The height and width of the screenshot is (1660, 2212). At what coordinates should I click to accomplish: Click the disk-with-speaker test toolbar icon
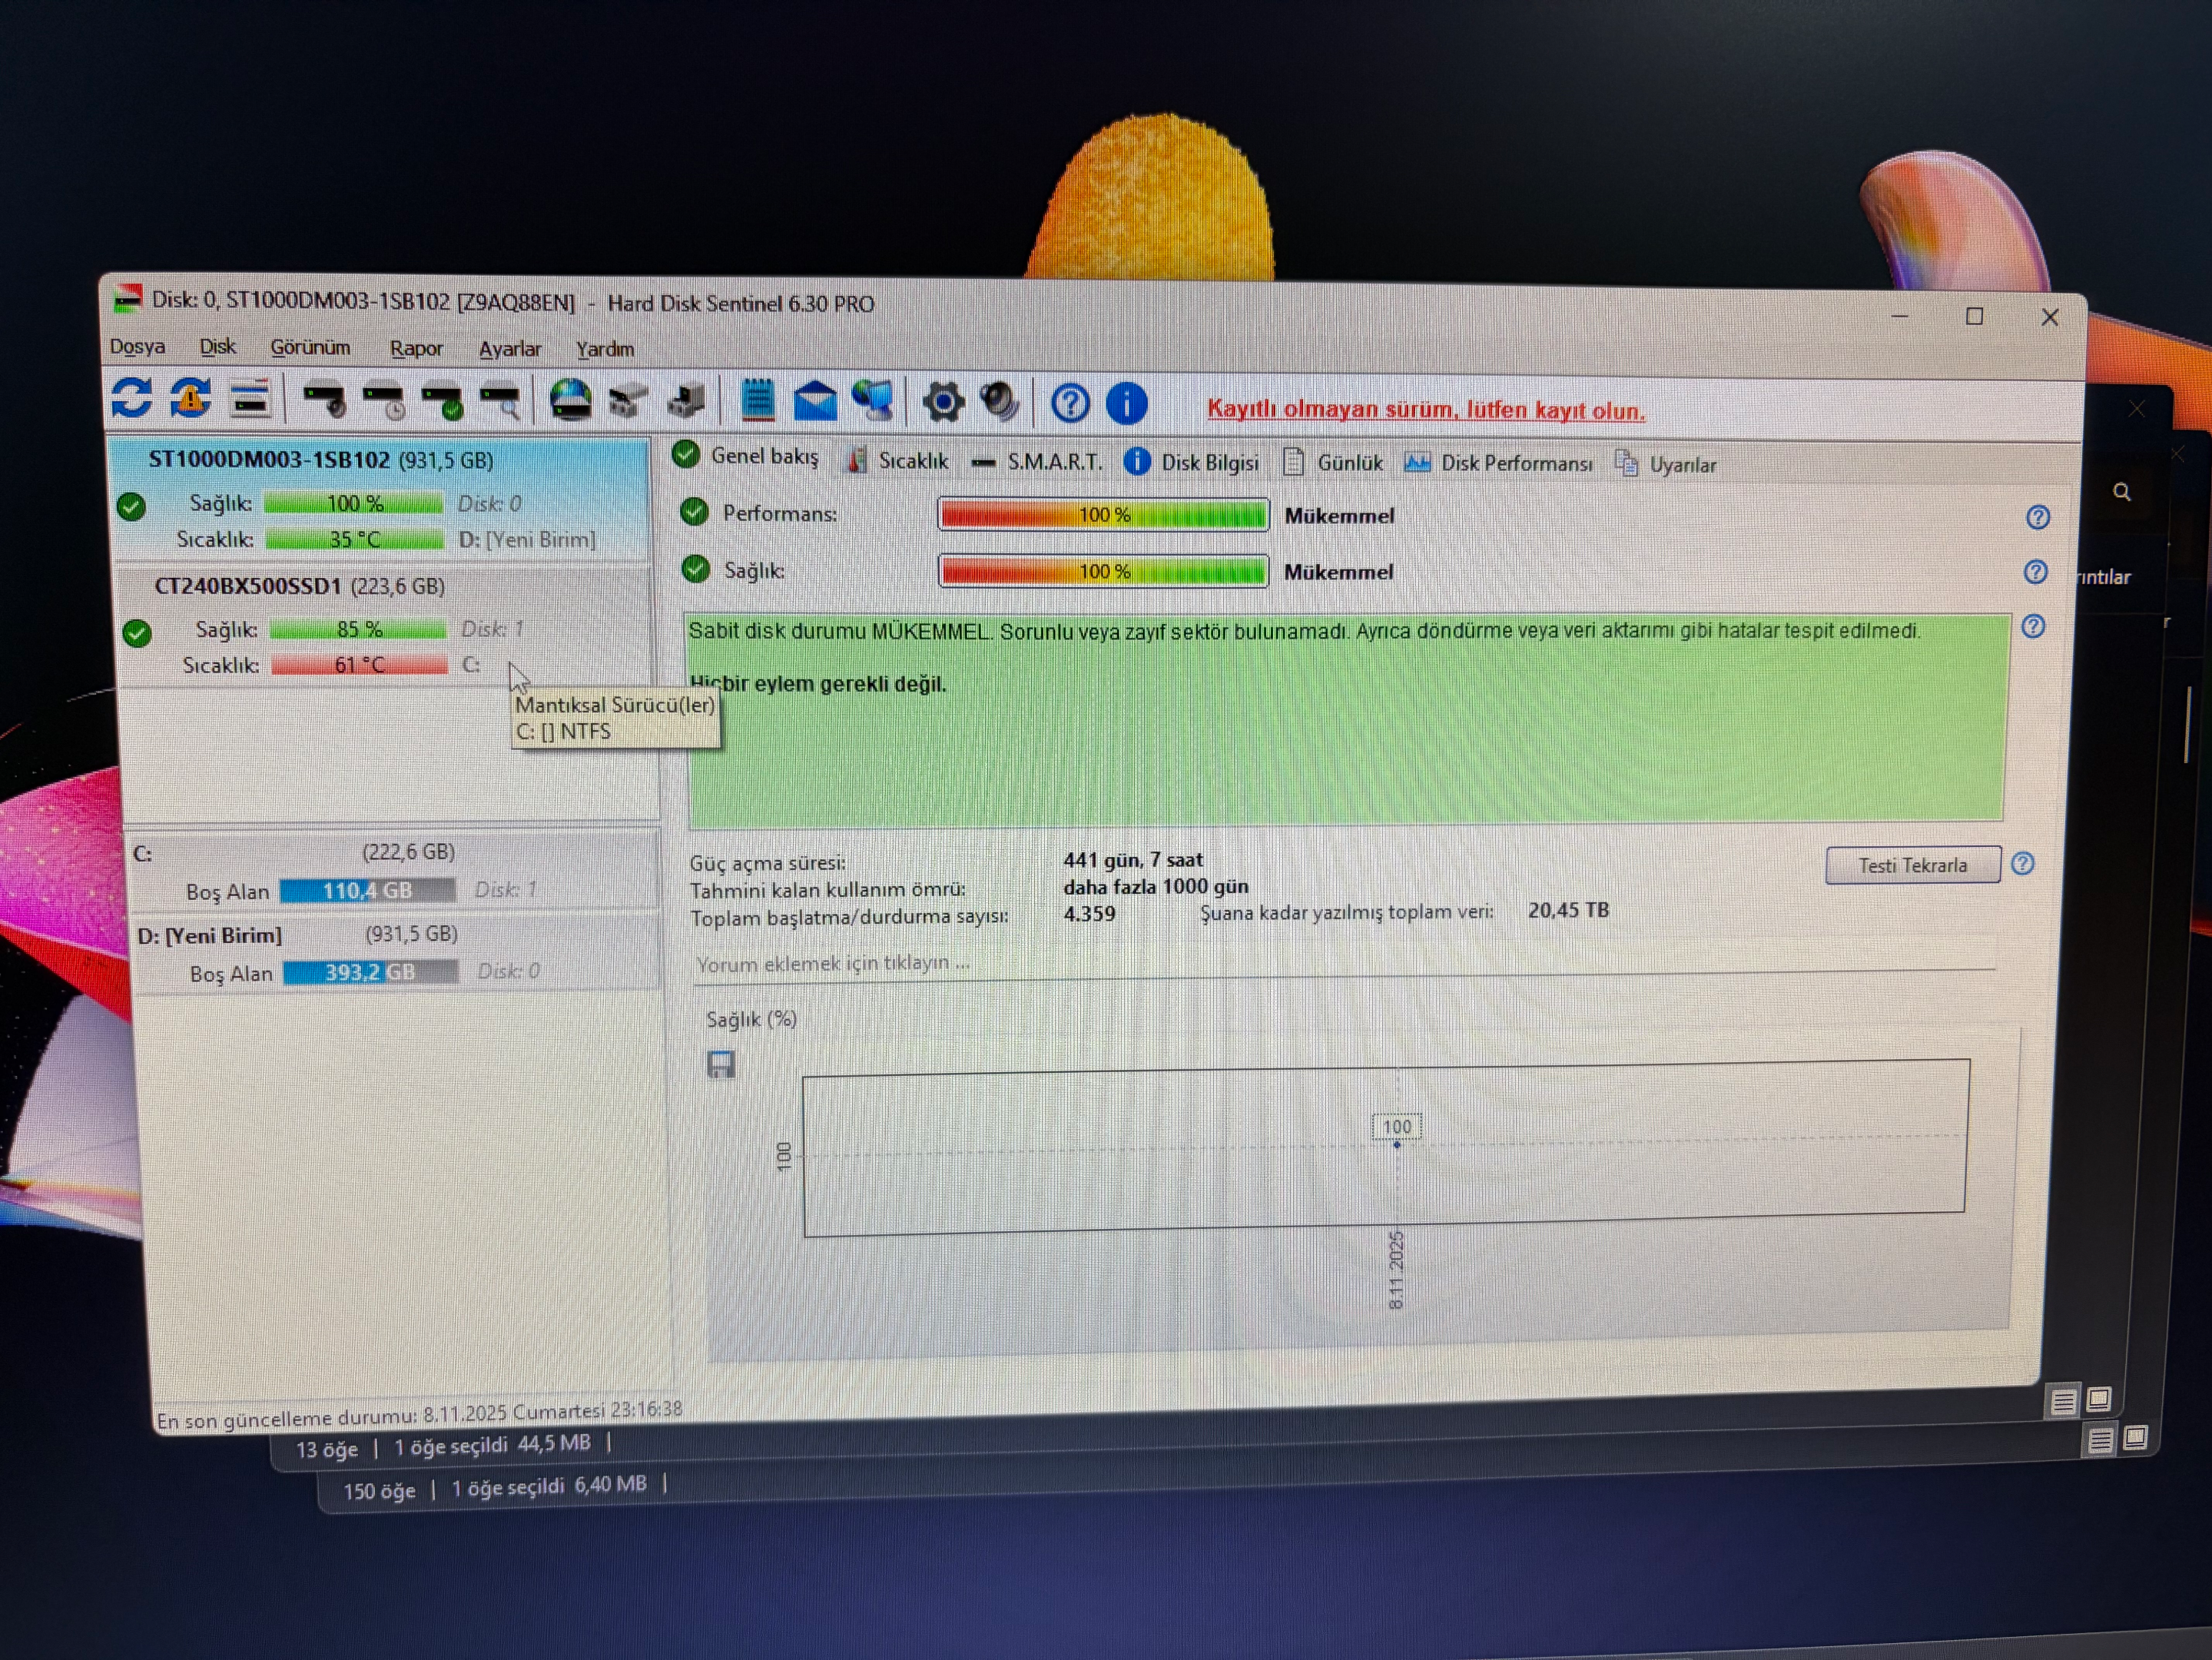pos(325,401)
